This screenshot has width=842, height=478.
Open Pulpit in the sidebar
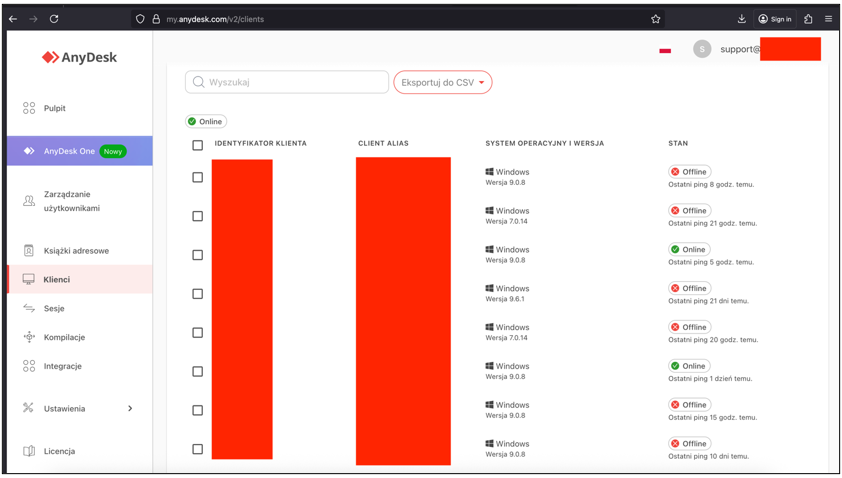[55, 108]
